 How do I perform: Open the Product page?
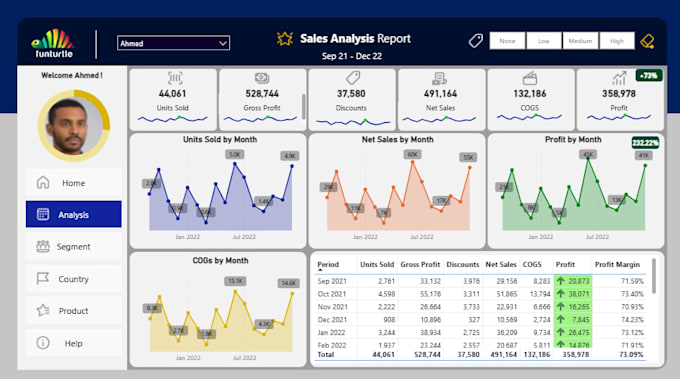coord(73,310)
